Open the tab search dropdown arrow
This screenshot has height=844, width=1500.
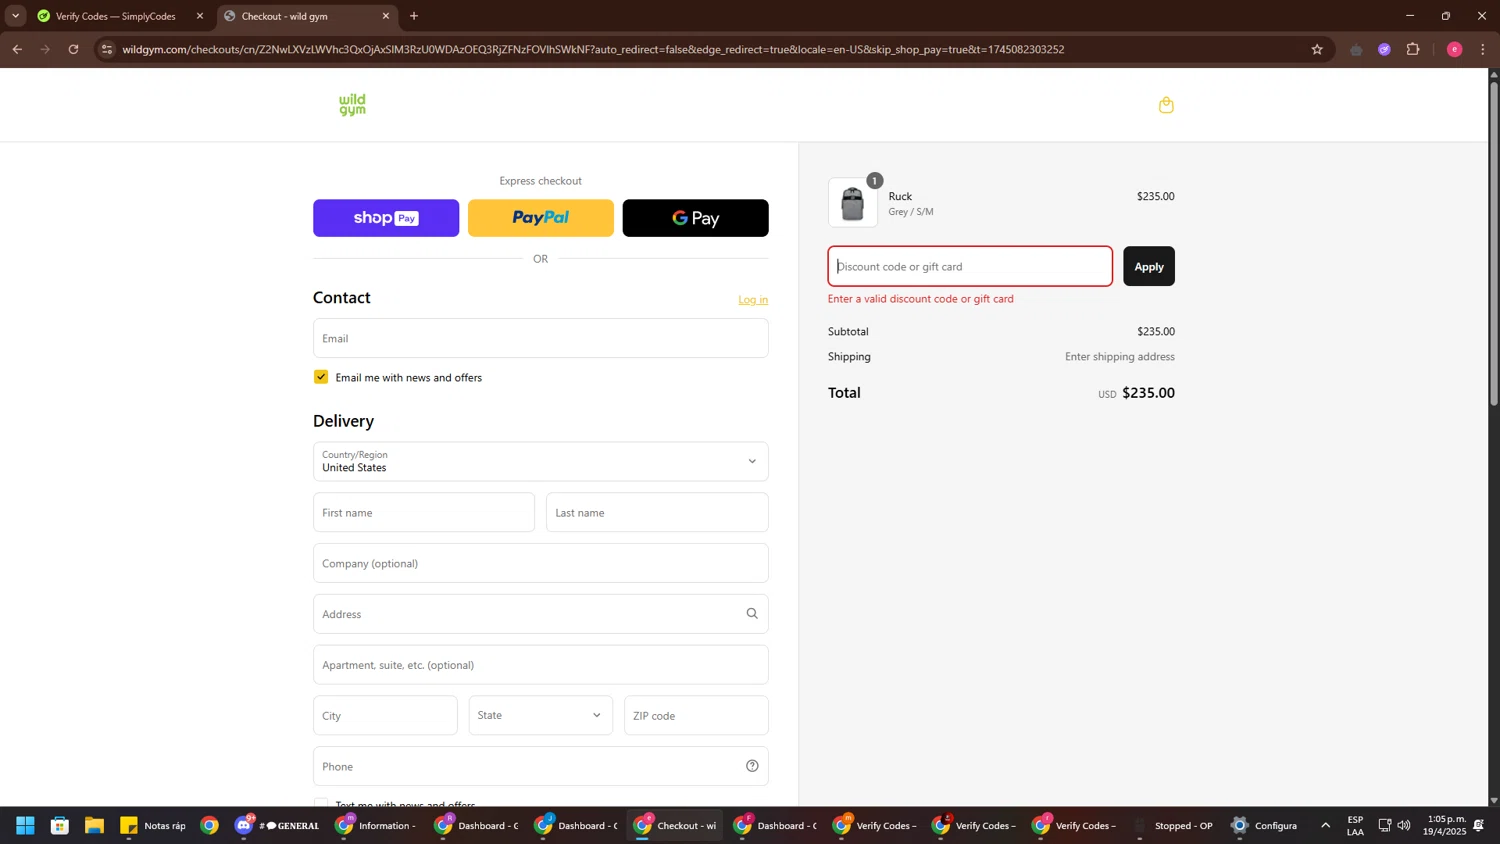(15, 16)
